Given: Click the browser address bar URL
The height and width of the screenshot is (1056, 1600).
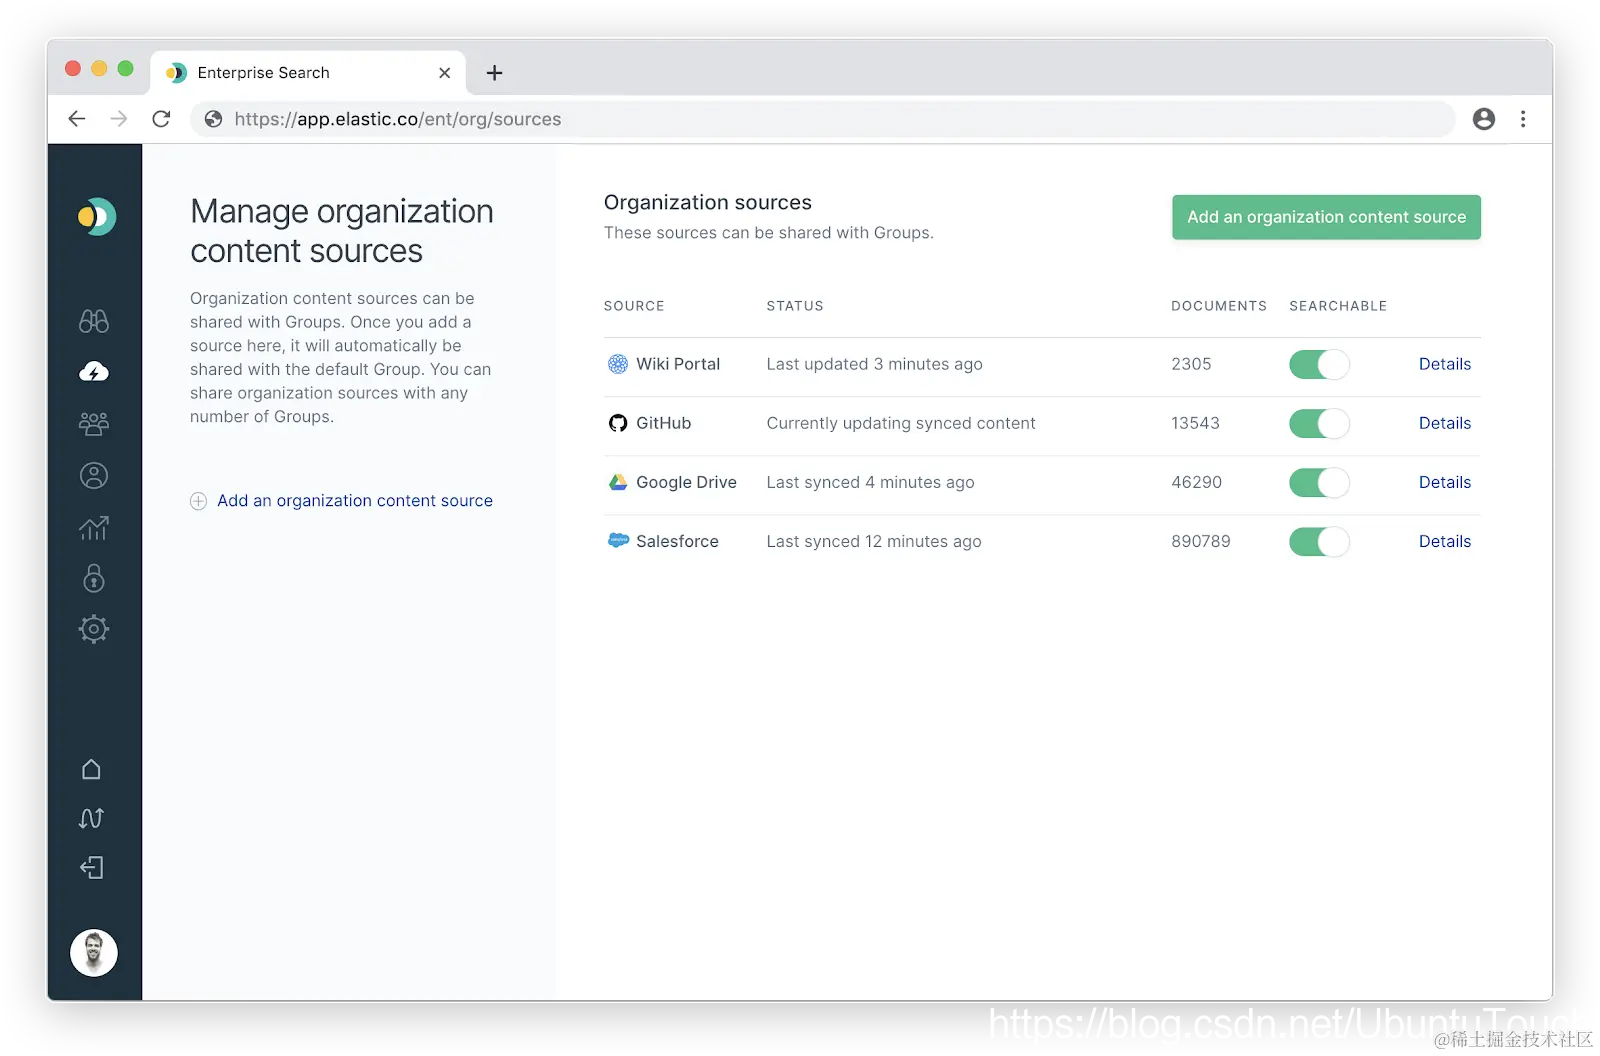Looking at the screenshot, I should (x=398, y=119).
